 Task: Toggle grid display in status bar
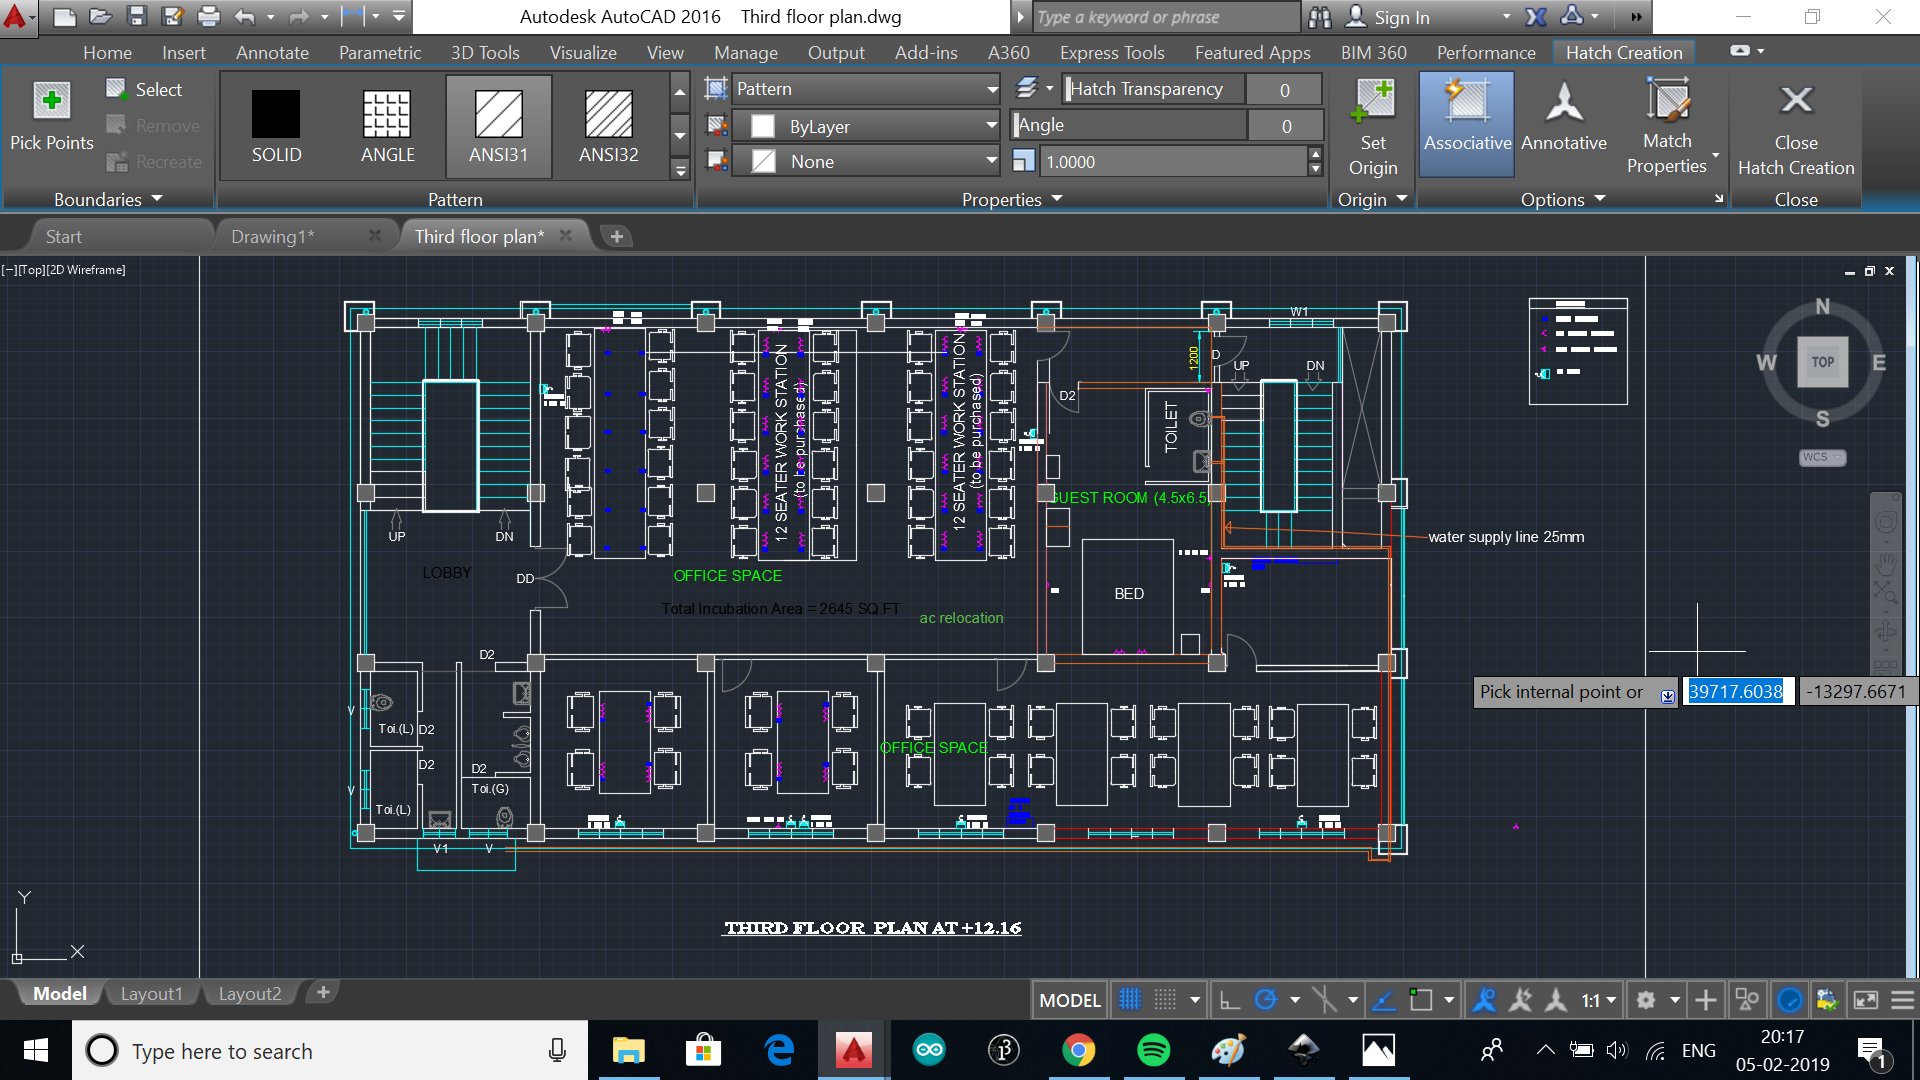(1129, 1000)
